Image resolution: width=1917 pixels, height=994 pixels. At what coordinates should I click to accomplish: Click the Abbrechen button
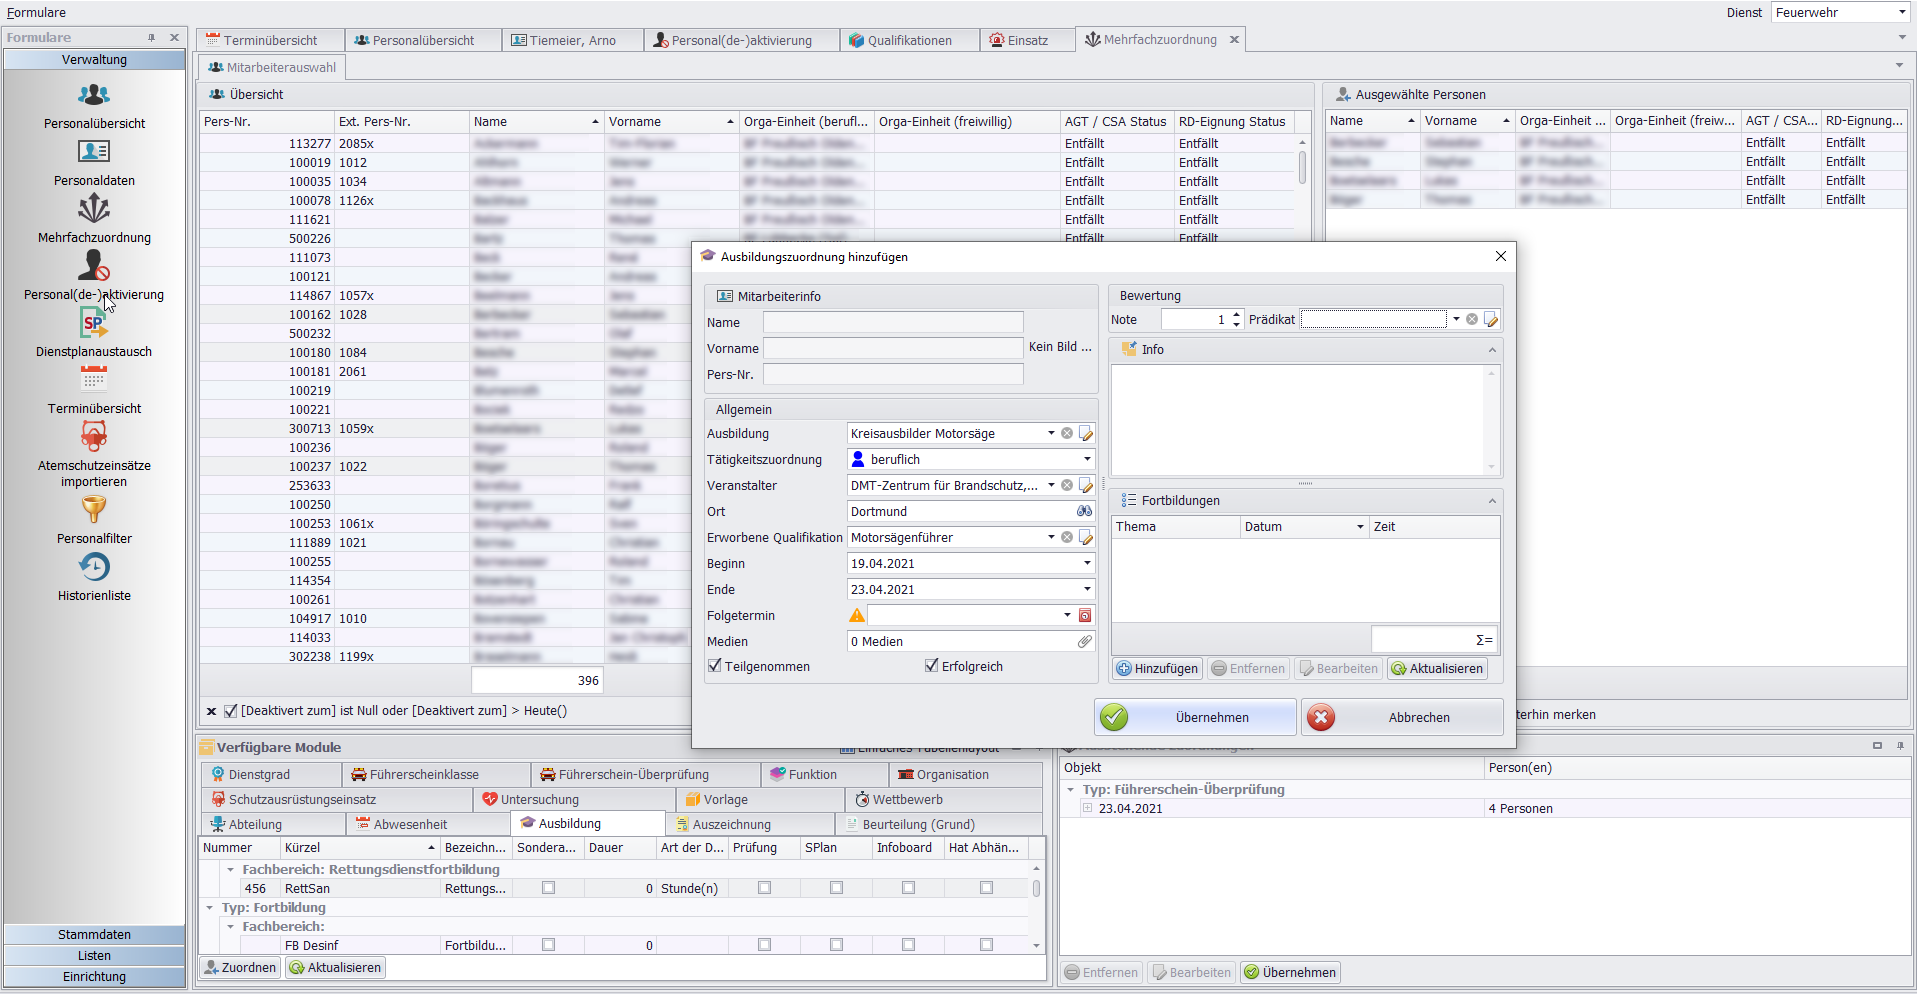(1402, 717)
